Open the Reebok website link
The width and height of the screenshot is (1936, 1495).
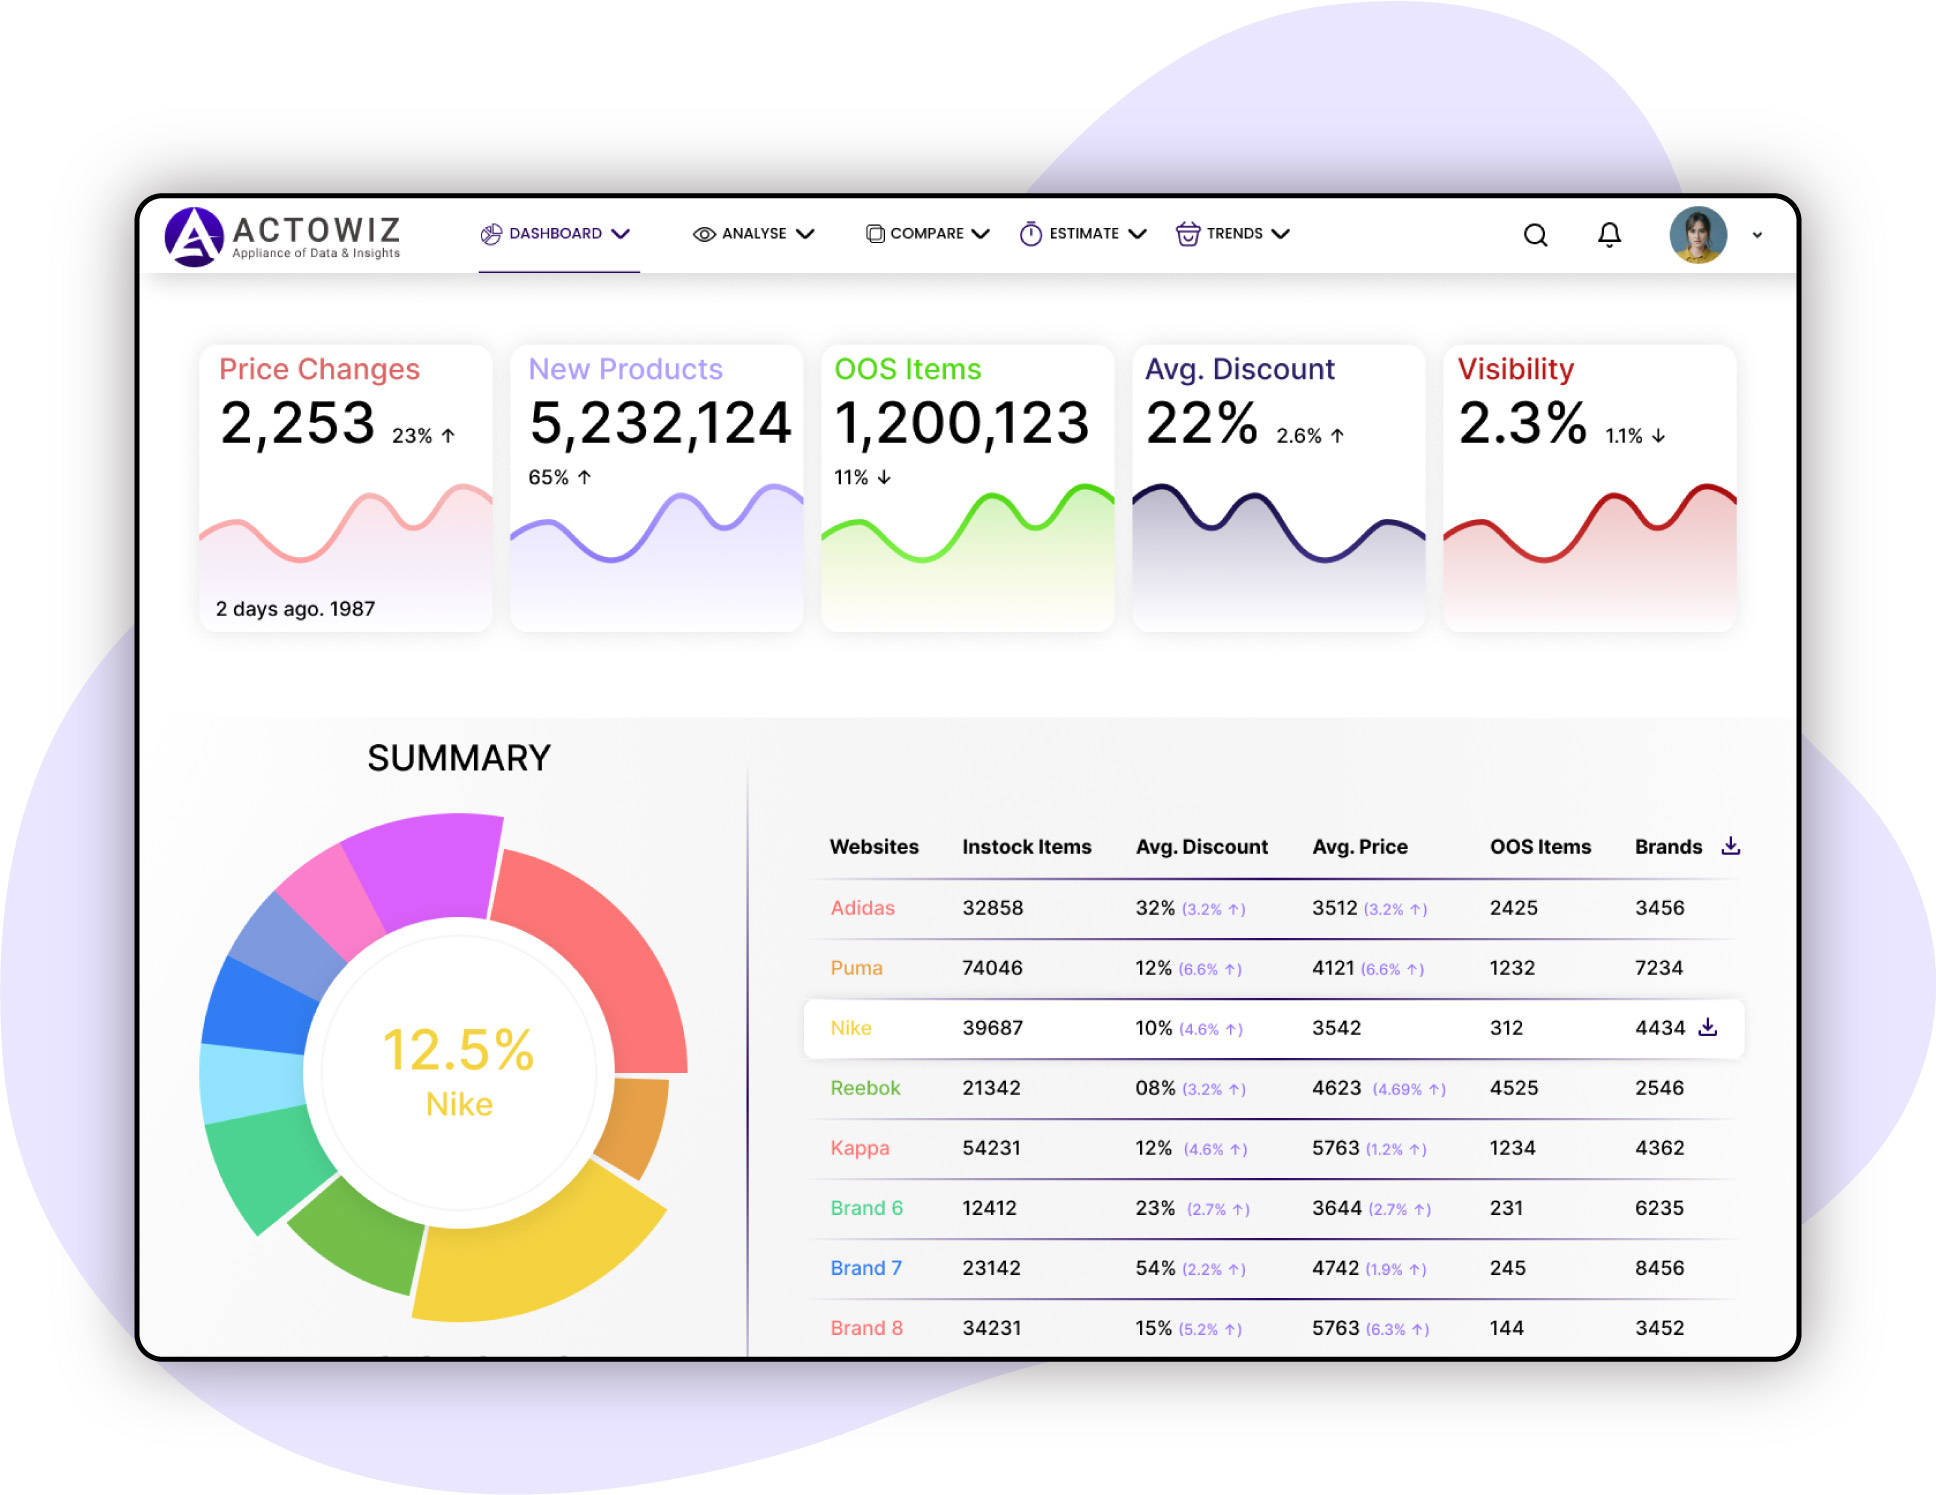[865, 1088]
